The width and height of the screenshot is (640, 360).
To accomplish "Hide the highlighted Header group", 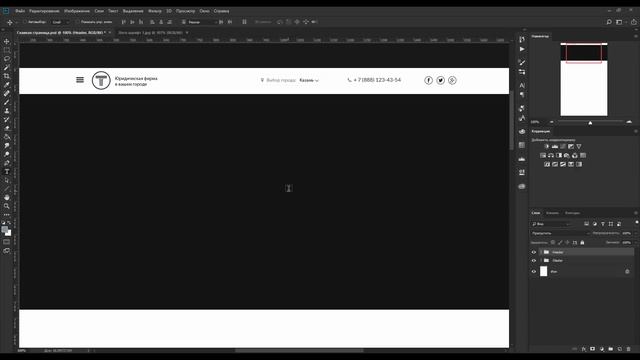I will [x=533, y=252].
